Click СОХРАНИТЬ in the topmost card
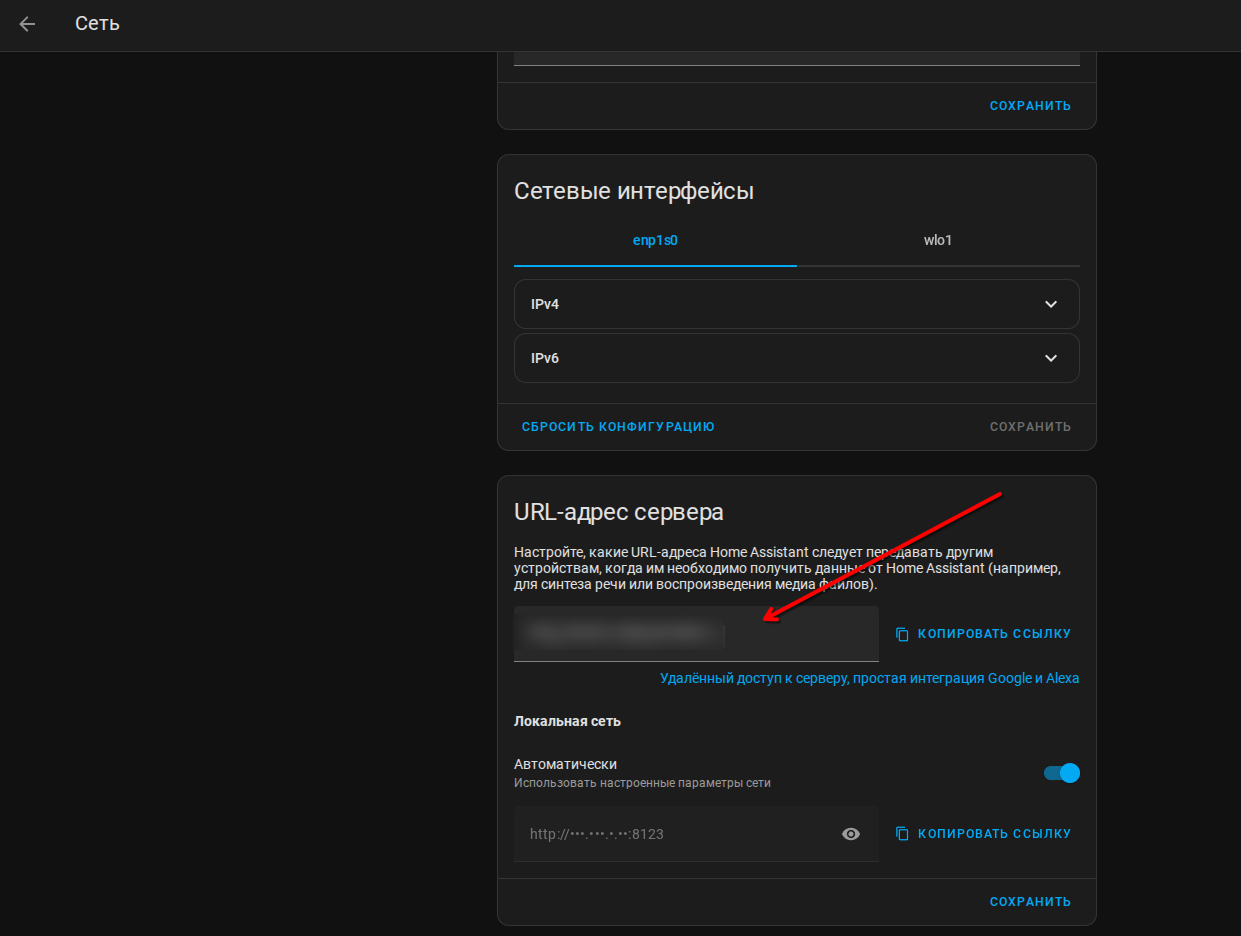Viewport: 1241px width, 936px height. (1030, 106)
